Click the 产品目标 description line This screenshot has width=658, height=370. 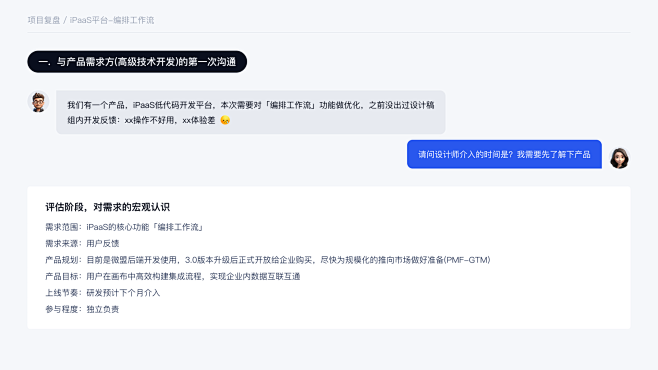coord(173,276)
